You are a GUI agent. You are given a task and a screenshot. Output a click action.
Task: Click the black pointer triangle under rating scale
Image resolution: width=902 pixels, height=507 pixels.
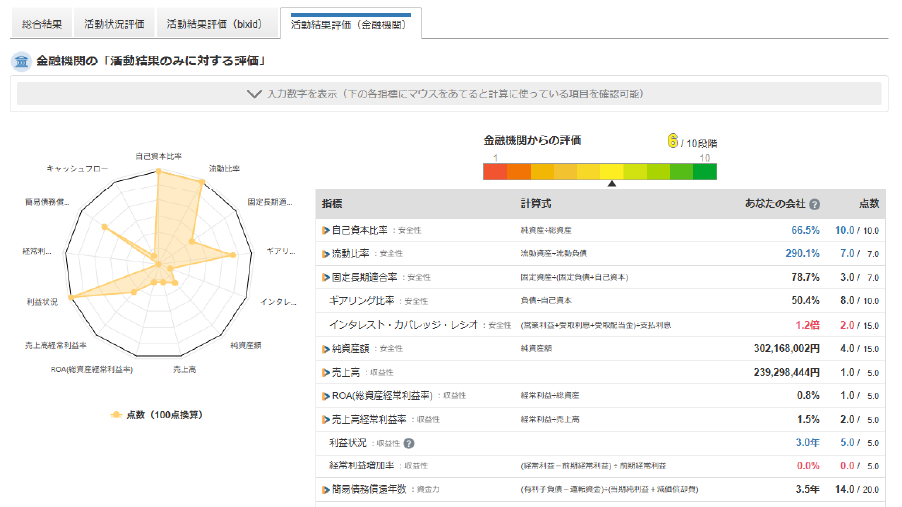pyautogui.click(x=612, y=183)
